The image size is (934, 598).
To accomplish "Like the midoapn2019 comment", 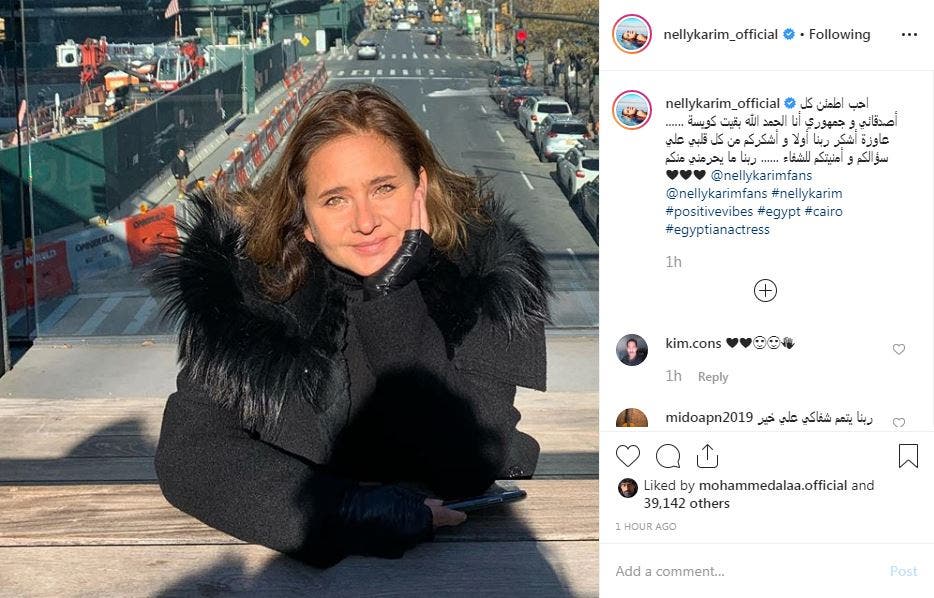I will [899, 422].
